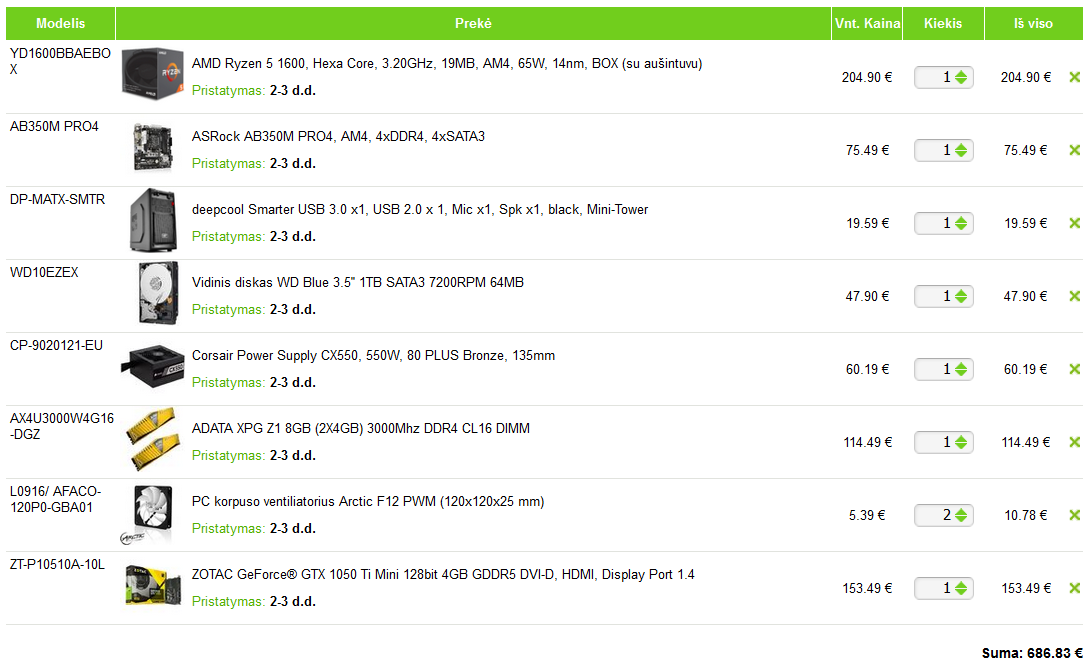Remove AMD Ryzen 5 1600 from cart

tap(1074, 77)
